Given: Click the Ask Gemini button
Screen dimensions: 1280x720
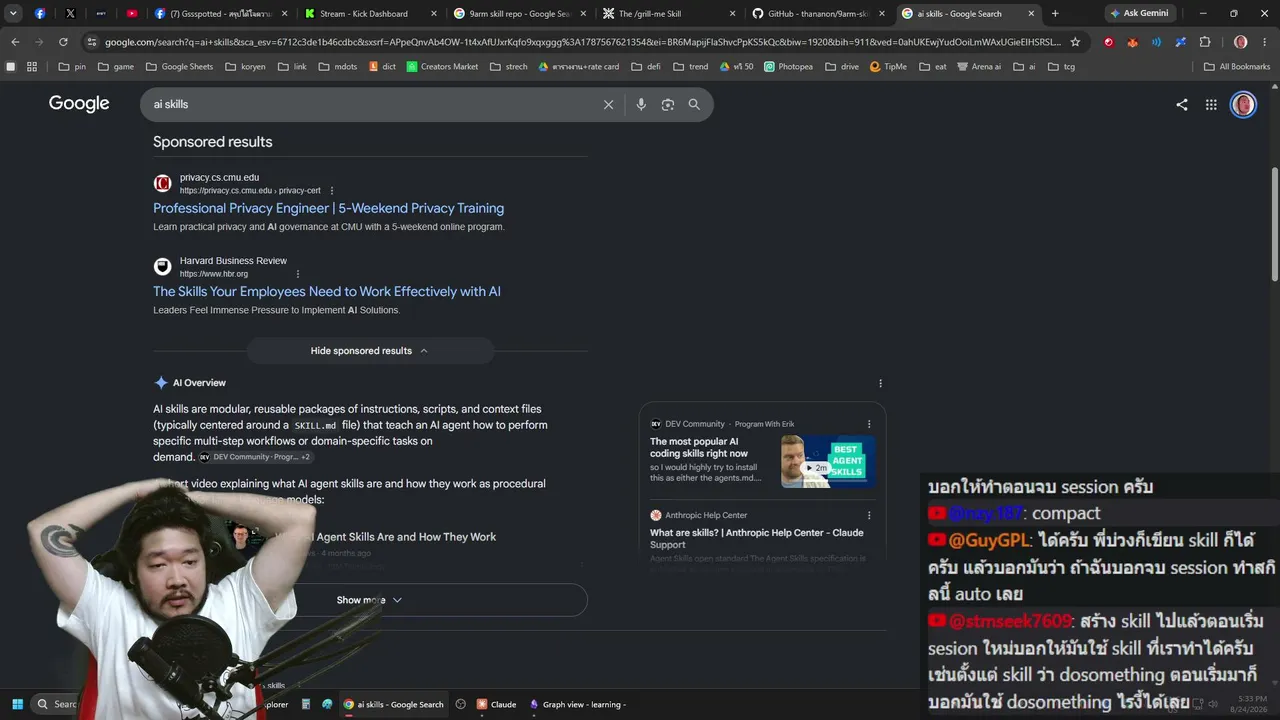Looking at the screenshot, I should [1139, 14].
